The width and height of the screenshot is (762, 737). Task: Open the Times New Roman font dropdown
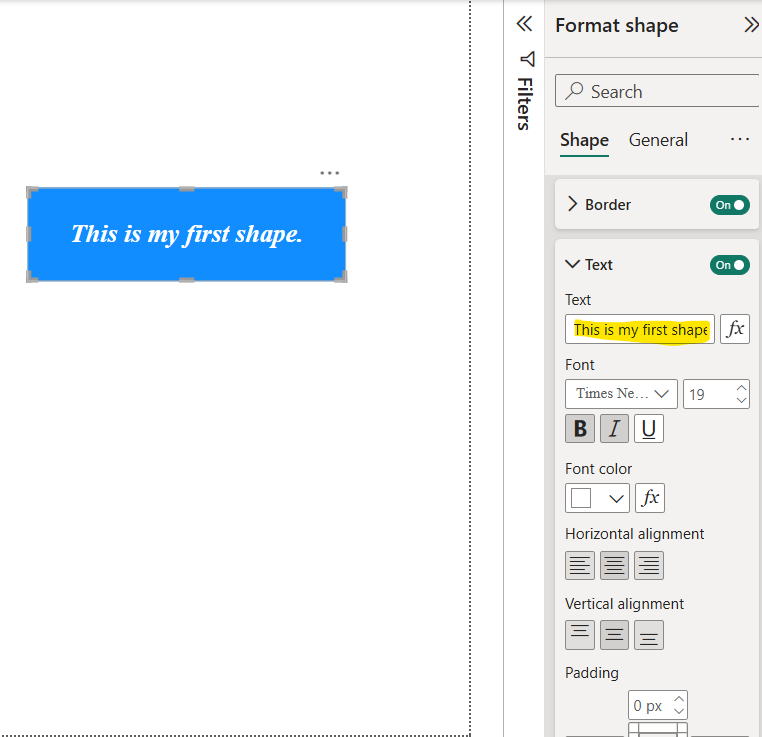(x=621, y=394)
